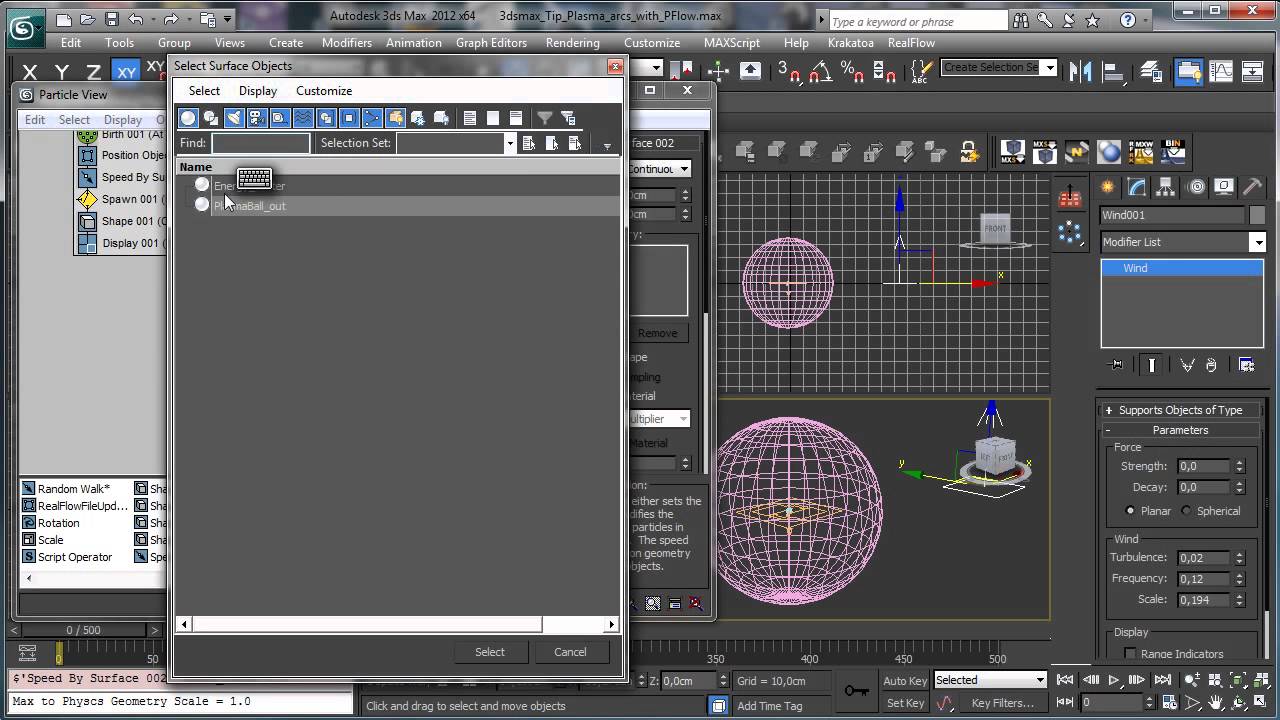The height and width of the screenshot is (720, 1280).
Task: Click the 0 / 500 time slider
Action: coord(84,630)
